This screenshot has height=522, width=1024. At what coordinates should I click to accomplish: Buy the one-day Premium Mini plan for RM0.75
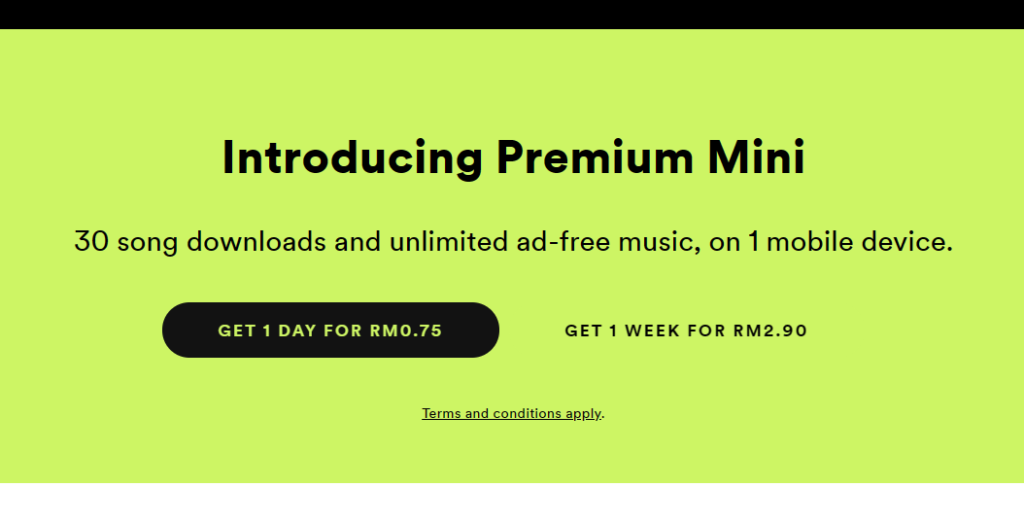click(x=330, y=330)
